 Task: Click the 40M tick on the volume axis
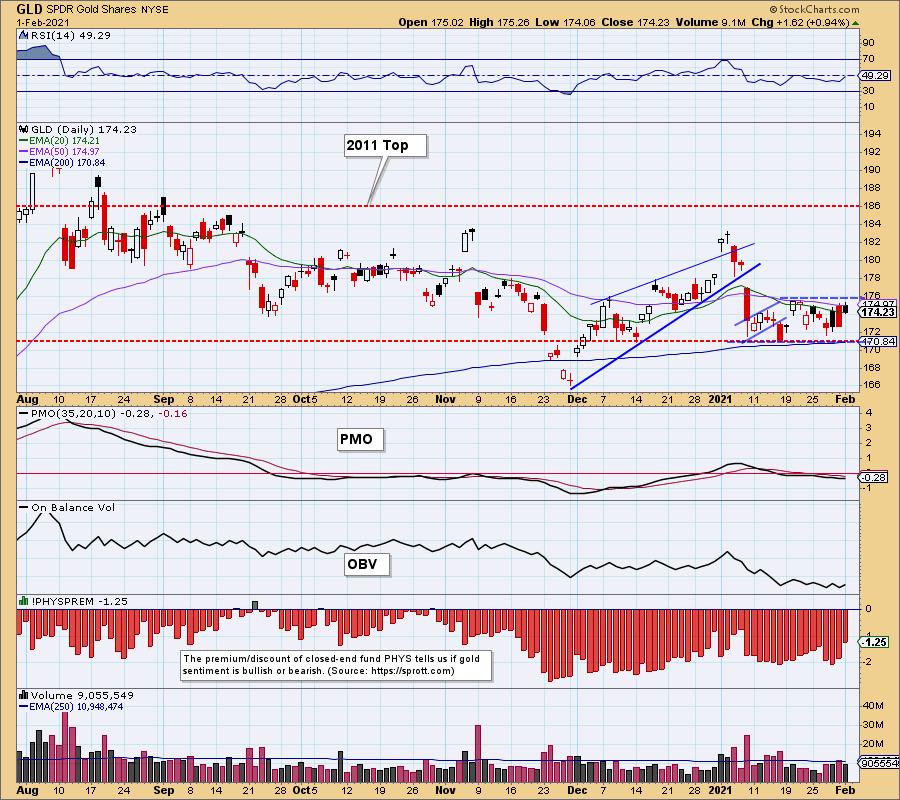pyautogui.click(x=874, y=705)
